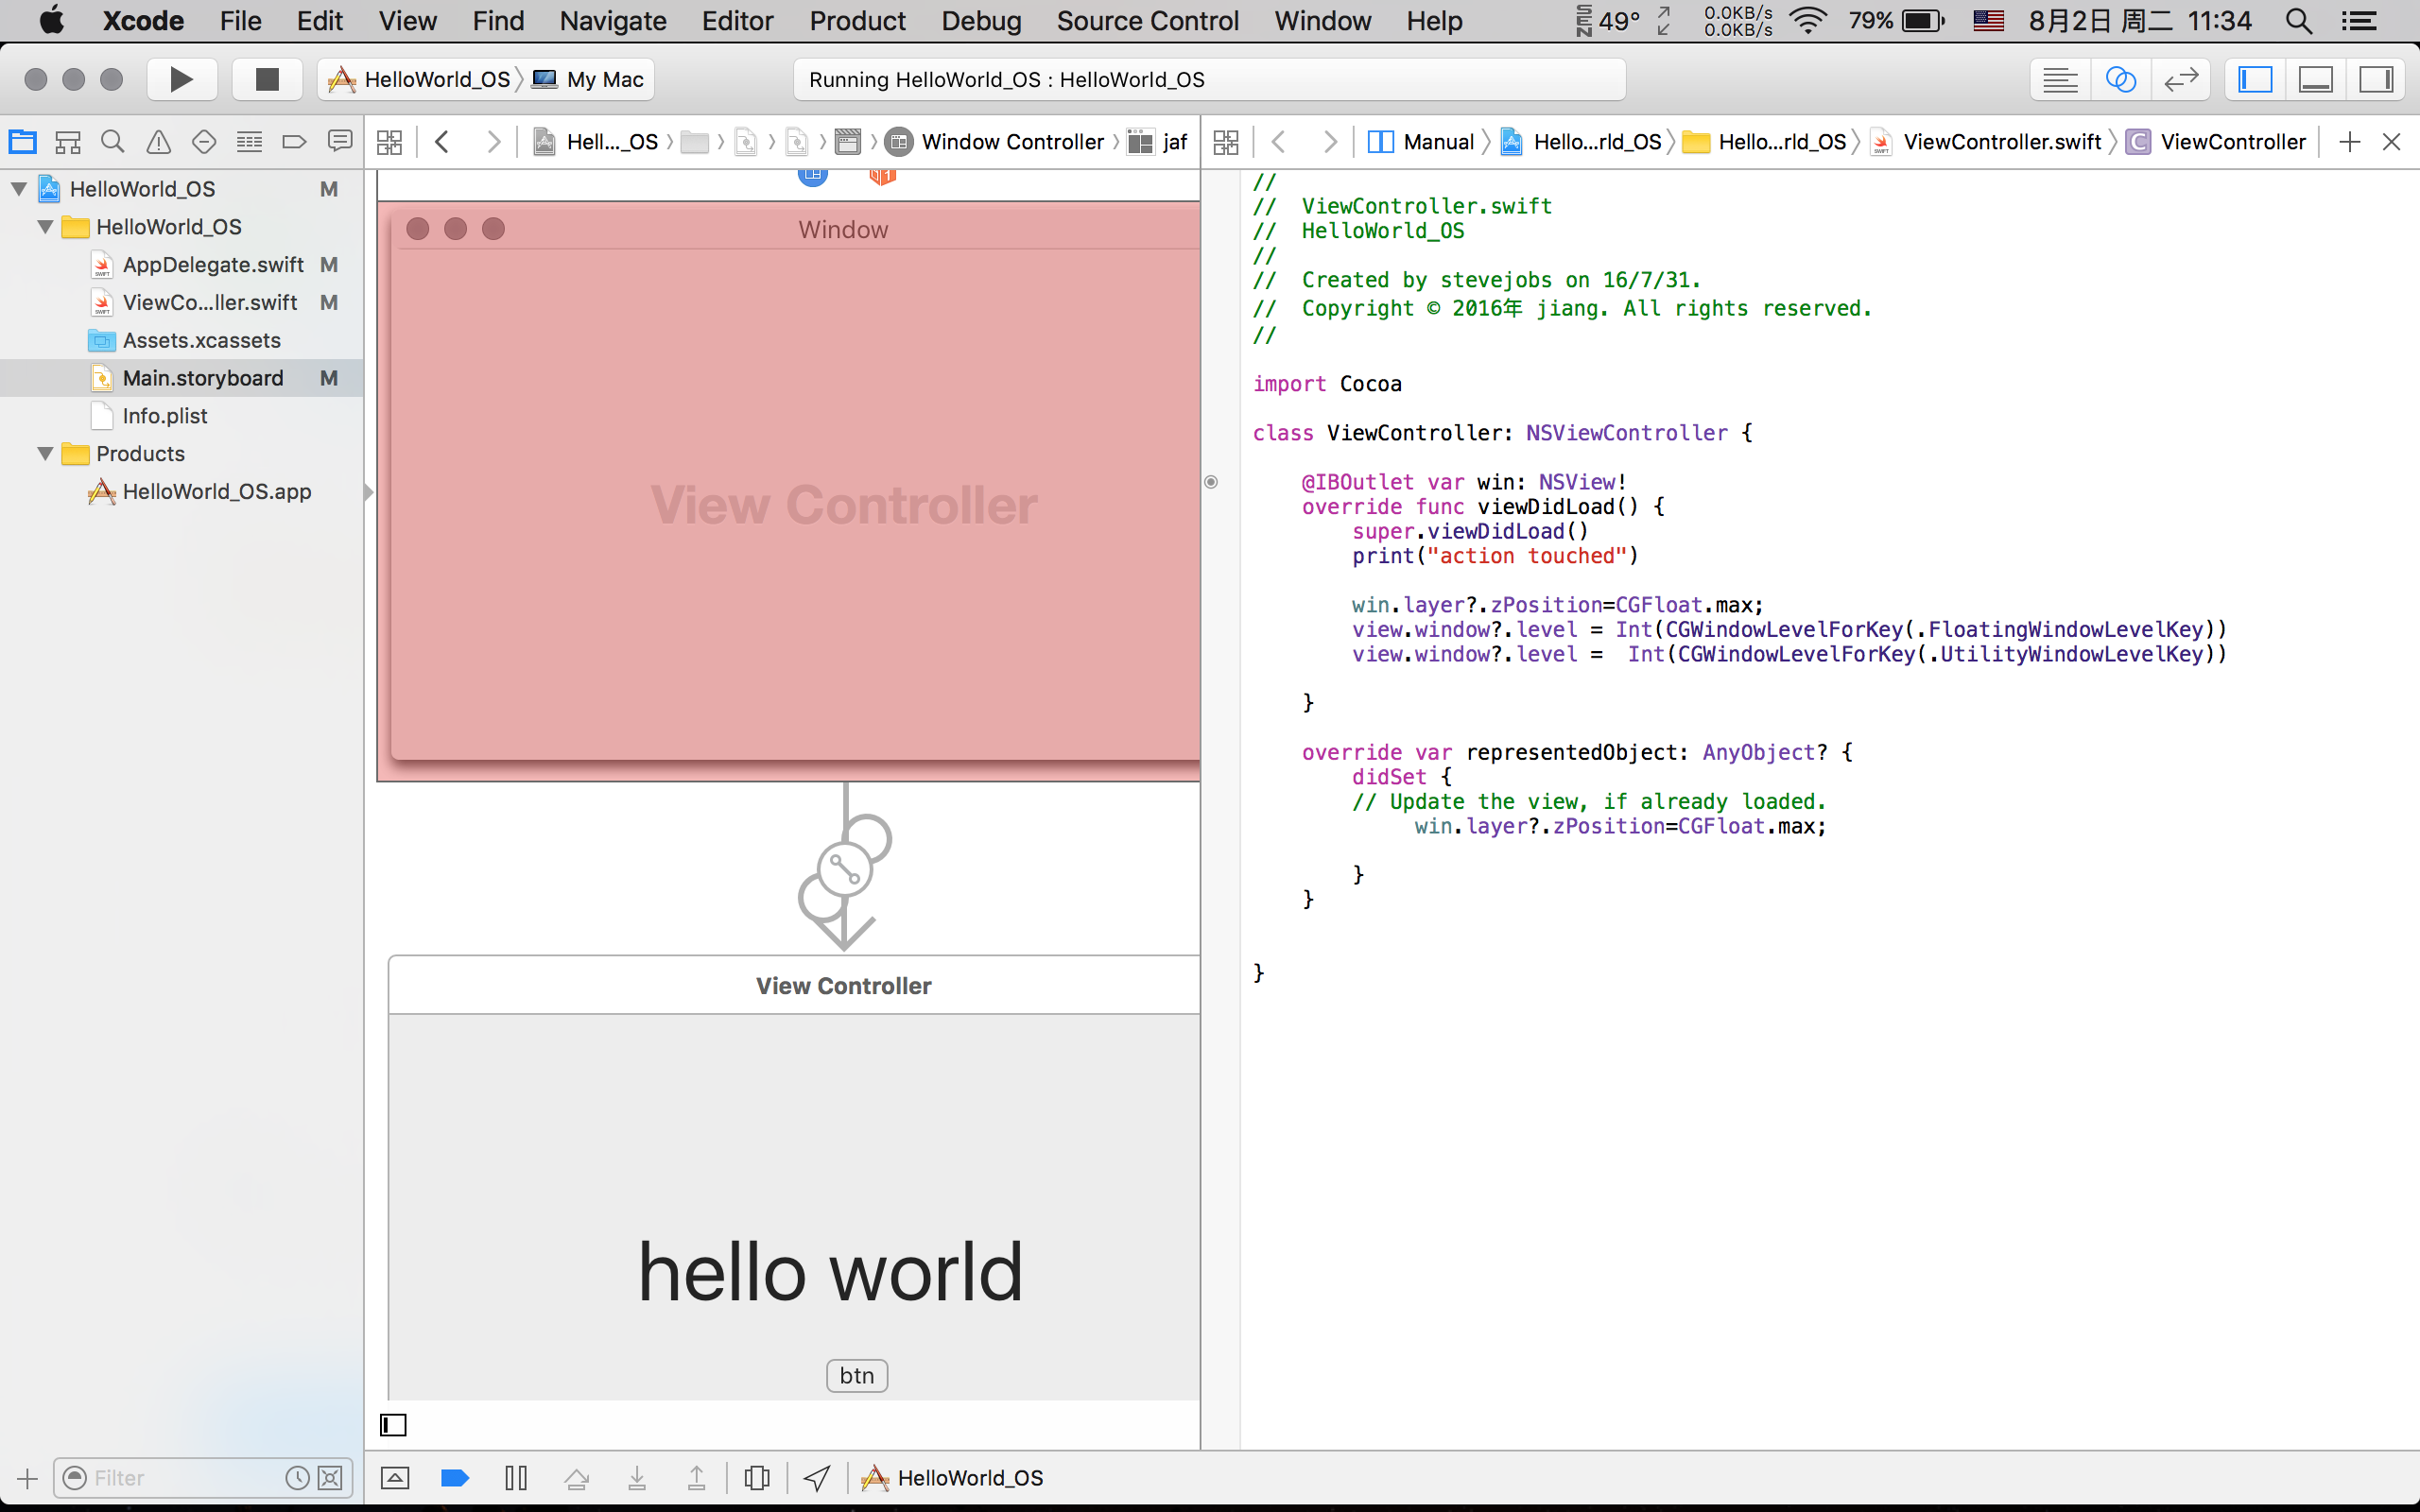Click the Stop button in the Xcode toolbar
2420x1512 pixels.
point(266,80)
